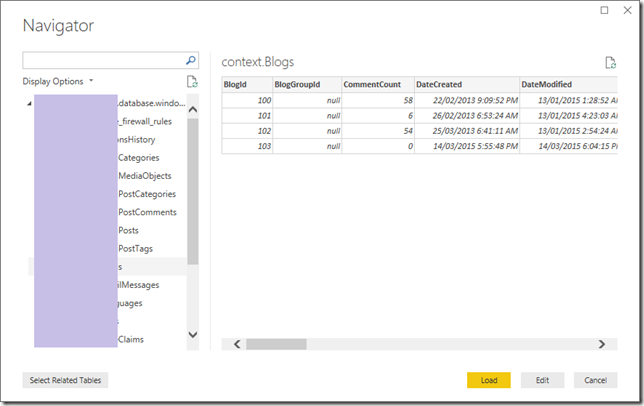644x406 pixels.
Task: Refresh the context.Blogs preview icon
Action: [x=610, y=63]
